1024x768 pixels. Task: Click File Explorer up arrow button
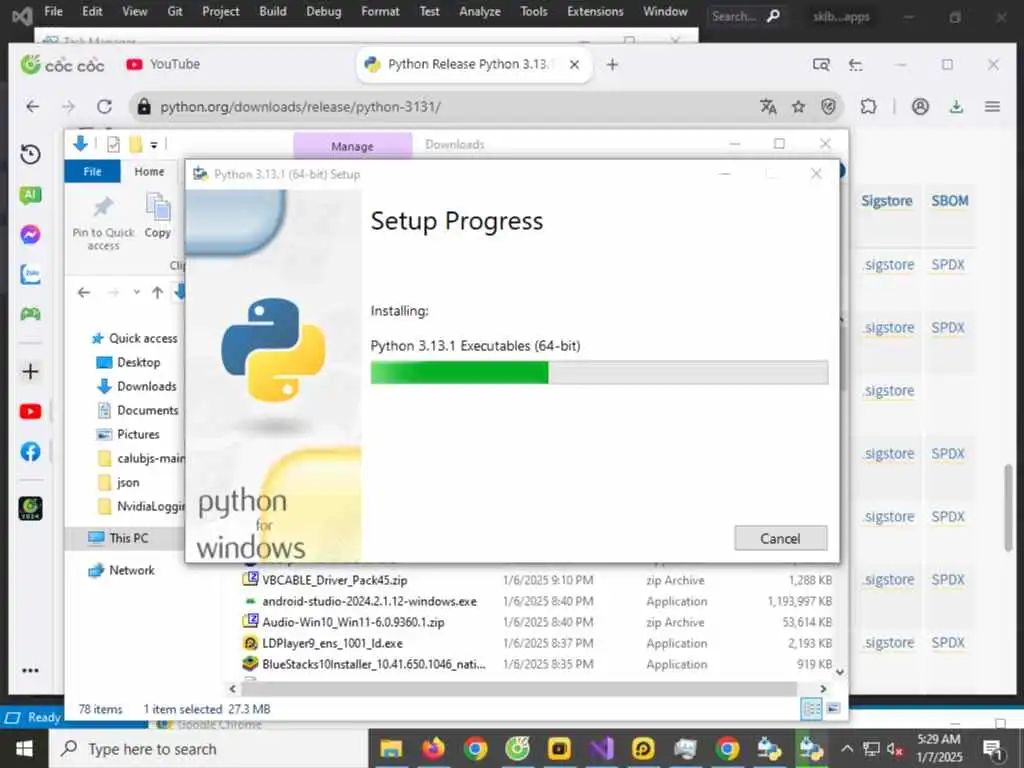(x=157, y=293)
